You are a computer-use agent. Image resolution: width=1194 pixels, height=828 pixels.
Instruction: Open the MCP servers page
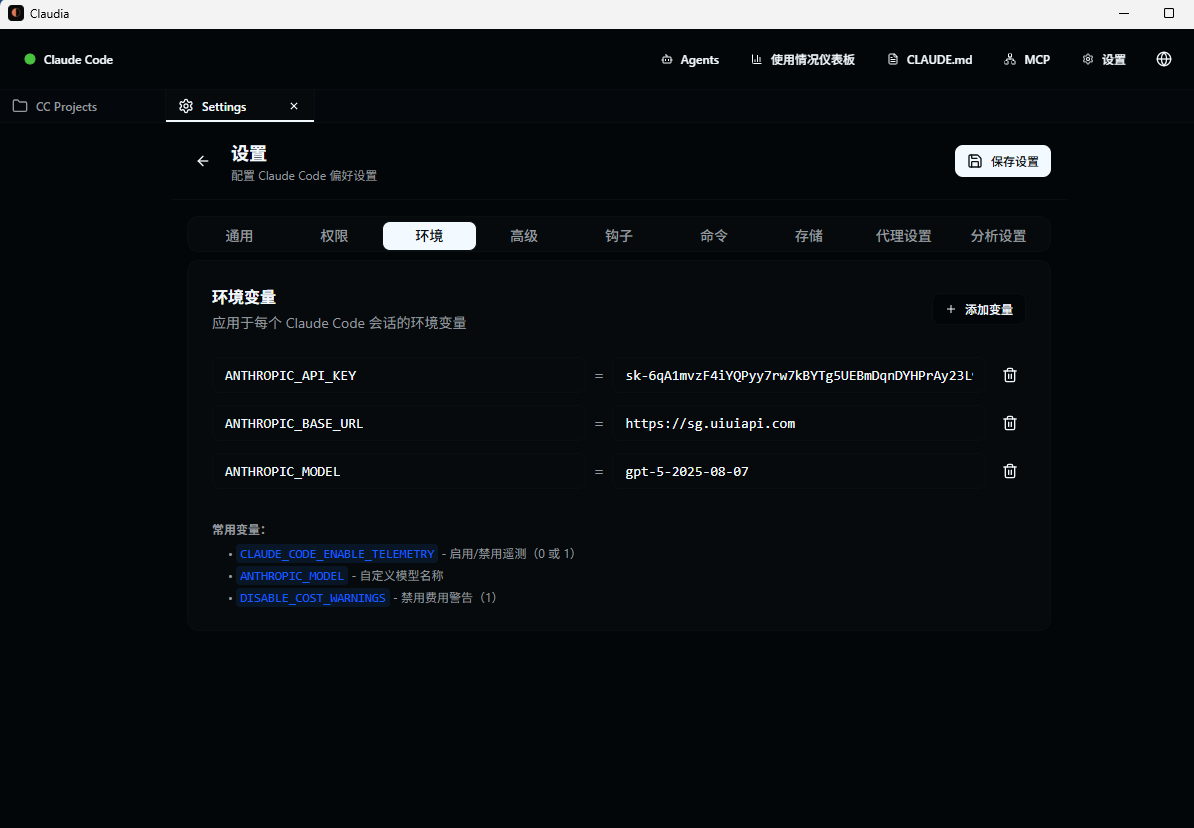pos(1026,59)
